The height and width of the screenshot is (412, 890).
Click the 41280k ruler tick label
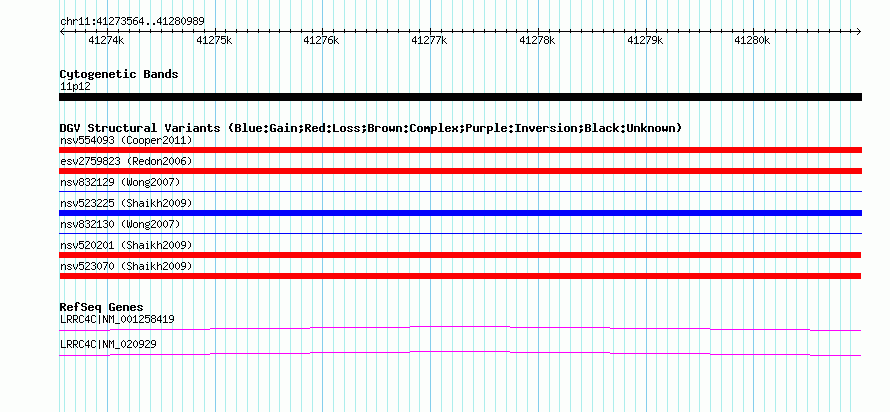(752, 40)
